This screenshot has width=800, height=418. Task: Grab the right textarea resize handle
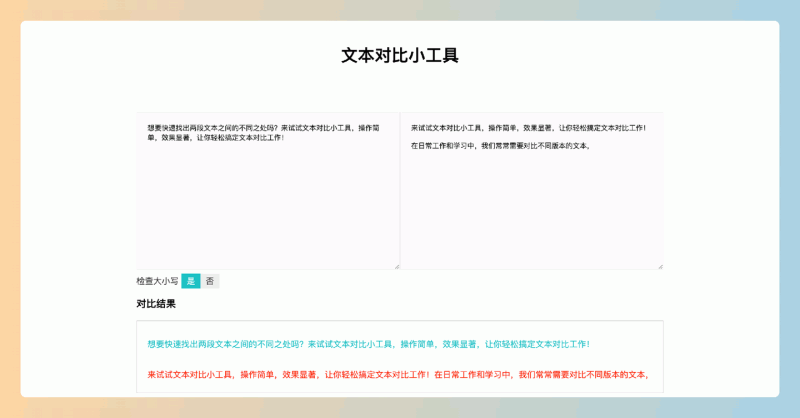coord(661,266)
